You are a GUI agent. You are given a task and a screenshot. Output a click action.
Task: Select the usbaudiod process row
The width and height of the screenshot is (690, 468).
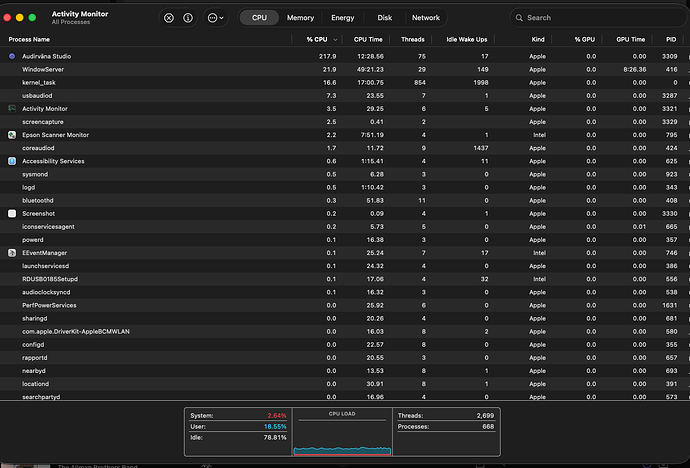pyautogui.click(x=345, y=95)
